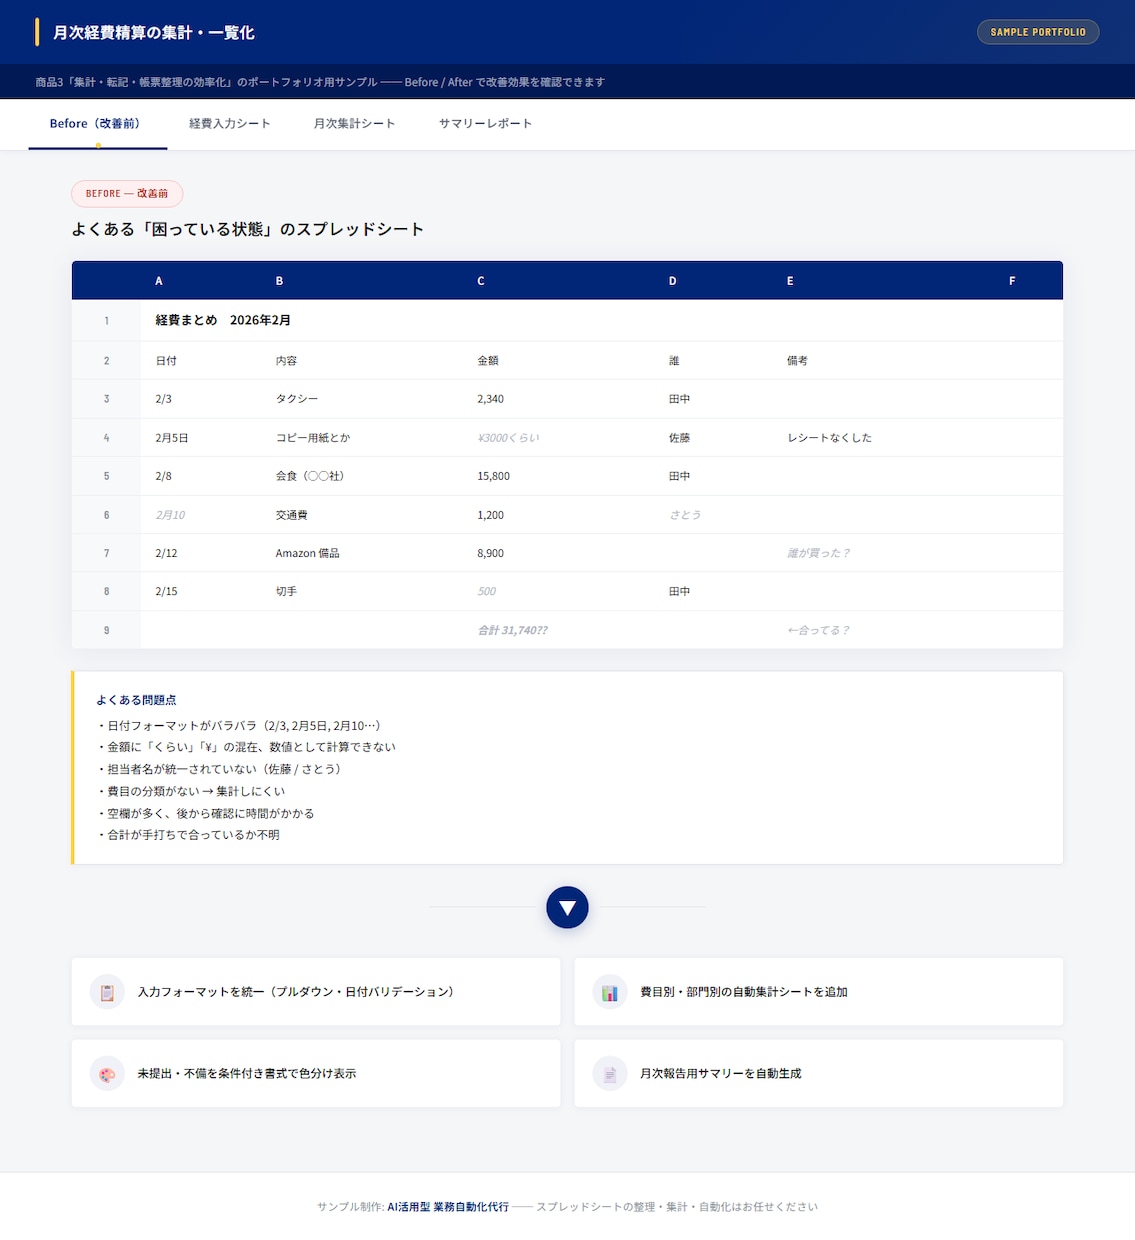The height and width of the screenshot is (1240, 1135).
Task: Click column C header in the table
Action: (481, 281)
